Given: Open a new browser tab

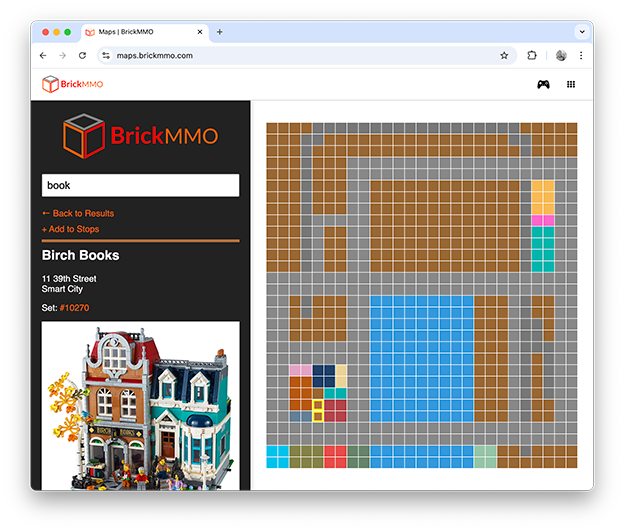Looking at the screenshot, I should (x=219, y=32).
